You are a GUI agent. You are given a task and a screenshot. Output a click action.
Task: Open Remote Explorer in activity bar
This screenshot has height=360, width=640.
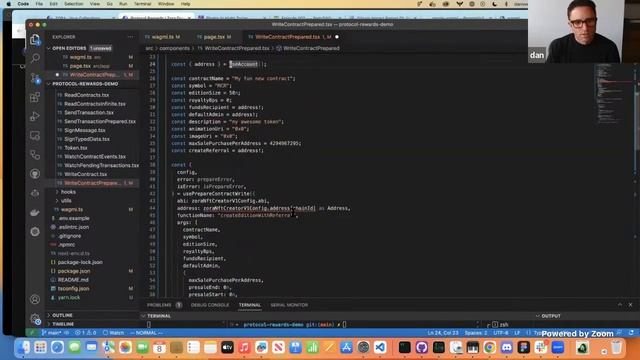click(35, 136)
